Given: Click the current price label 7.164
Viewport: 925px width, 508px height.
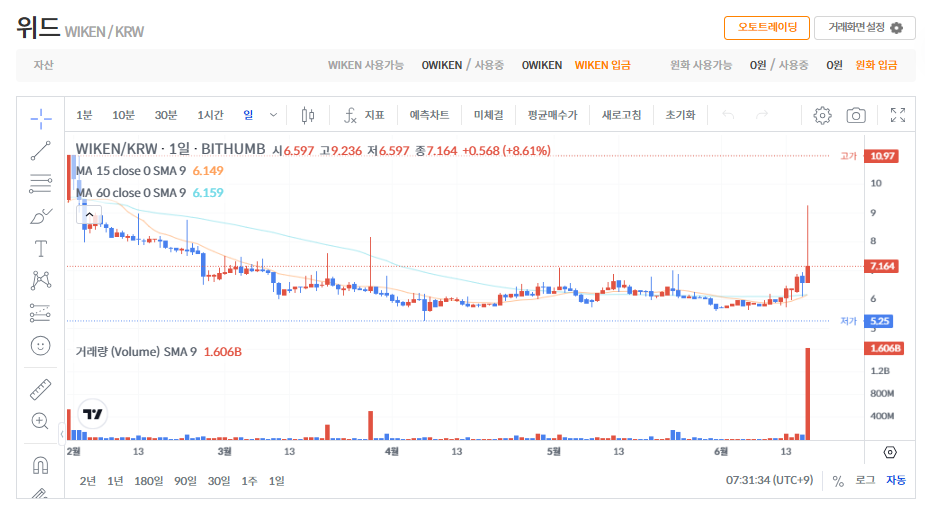Looking at the screenshot, I should click(882, 266).
